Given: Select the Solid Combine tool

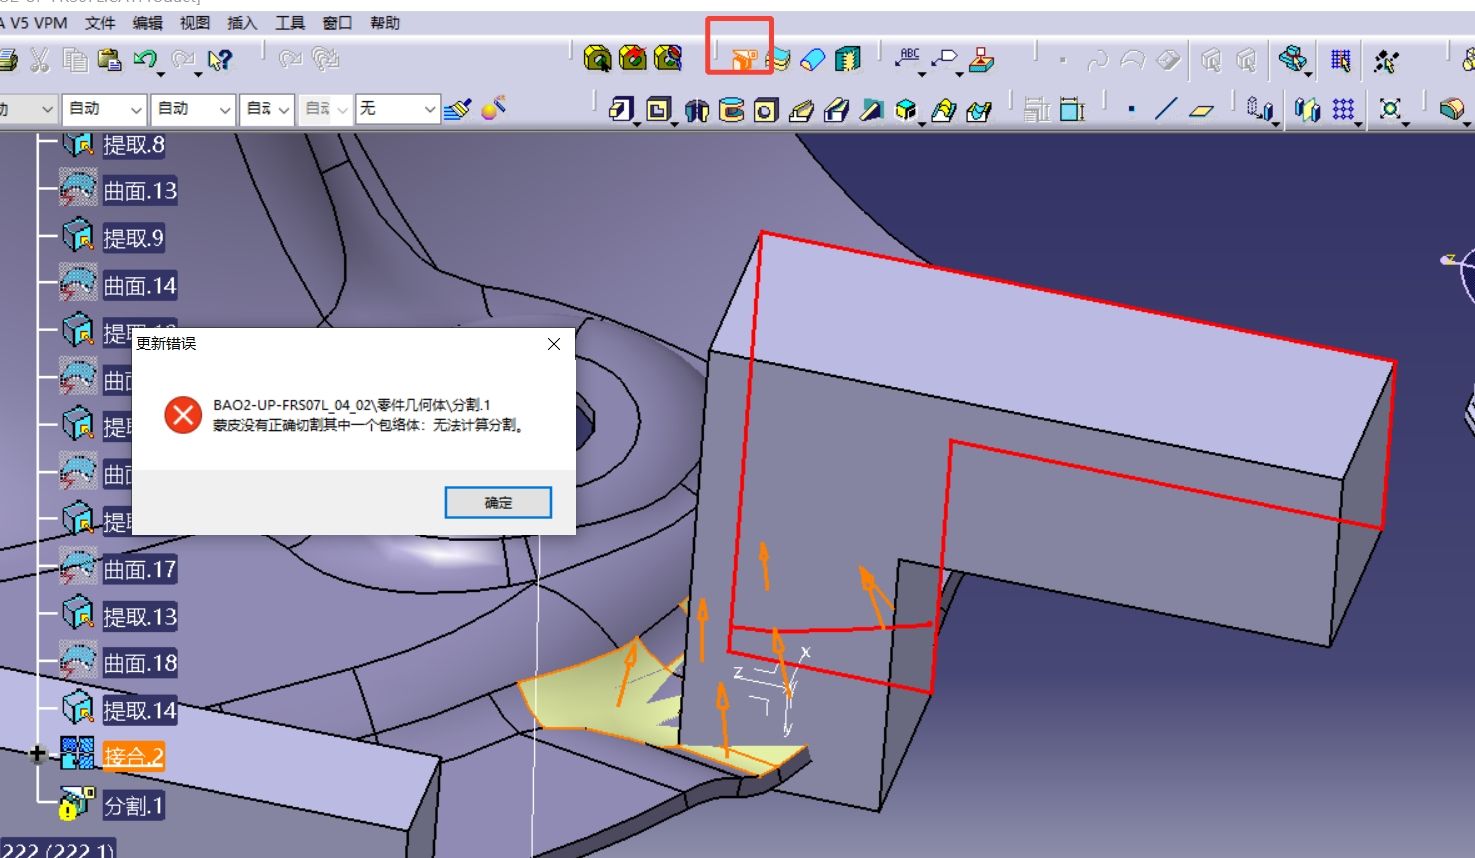Looking at the screenshot, I should point(905,110).
